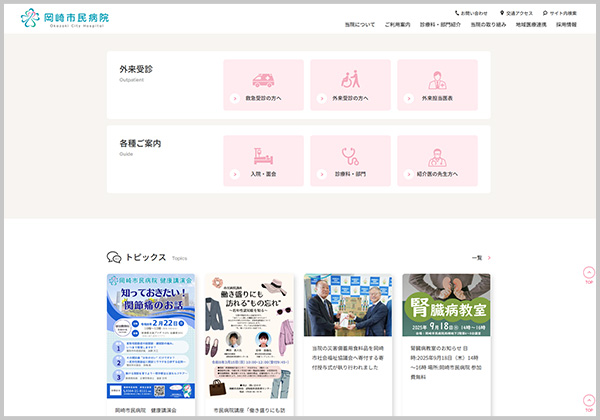This screenshot has height=420, width=600.
Task: Click the physician icon for 紹介医の先生方へ
Action: pos(437,156)
